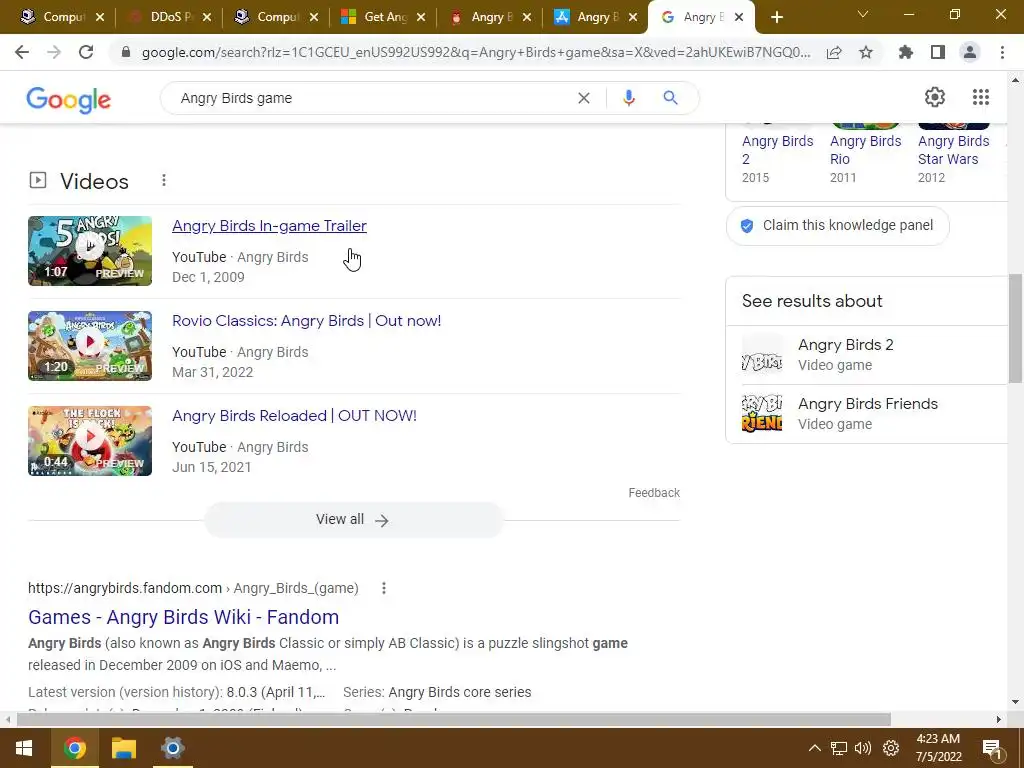
Task: Click the horizontal scrollbar
Action: pyautogui.click(x=454, y=720)
